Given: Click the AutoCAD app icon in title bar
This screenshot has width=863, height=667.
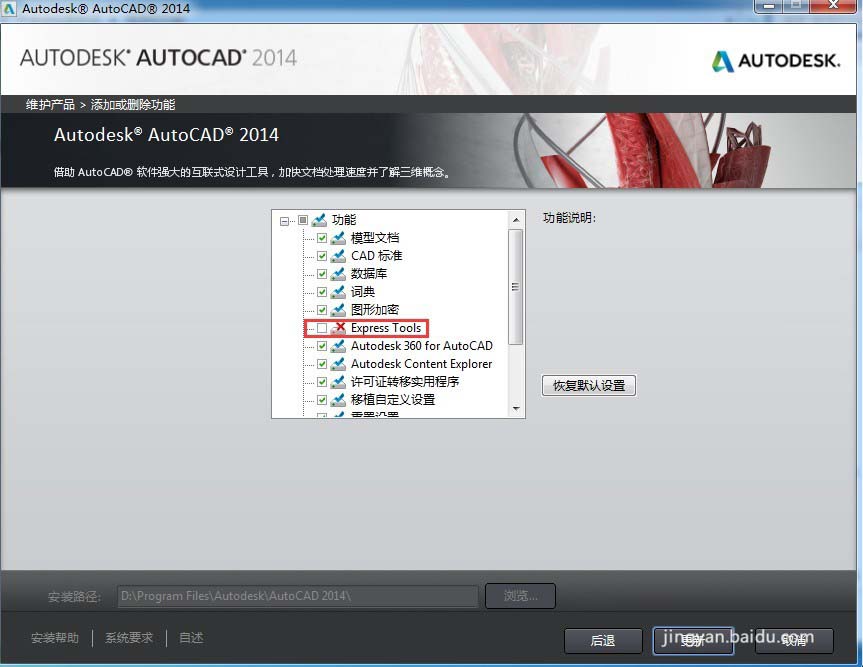Looking at the screenshot, I should tap(9, 9).
